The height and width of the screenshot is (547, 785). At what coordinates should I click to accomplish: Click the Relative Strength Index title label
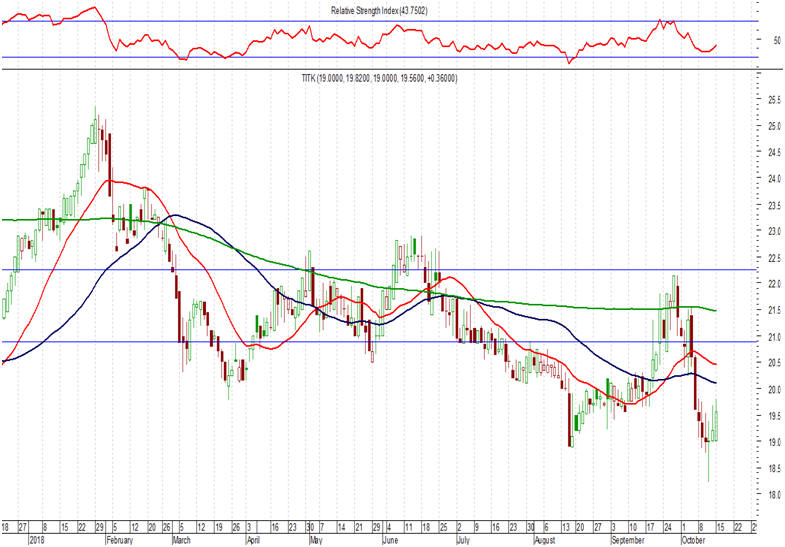click(x=379, y=10)
